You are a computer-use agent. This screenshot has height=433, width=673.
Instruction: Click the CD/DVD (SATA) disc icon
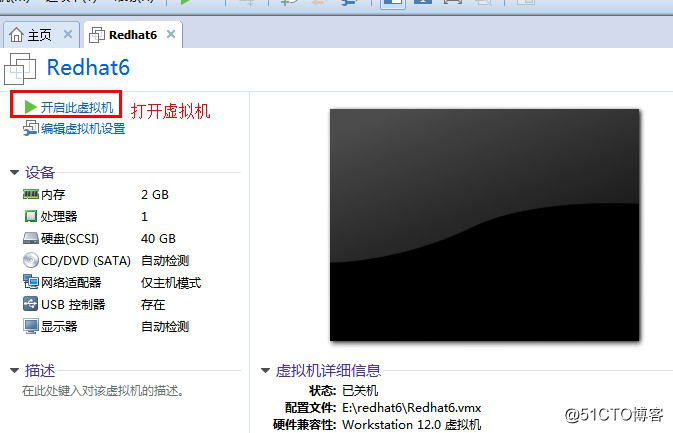(30, 260)
